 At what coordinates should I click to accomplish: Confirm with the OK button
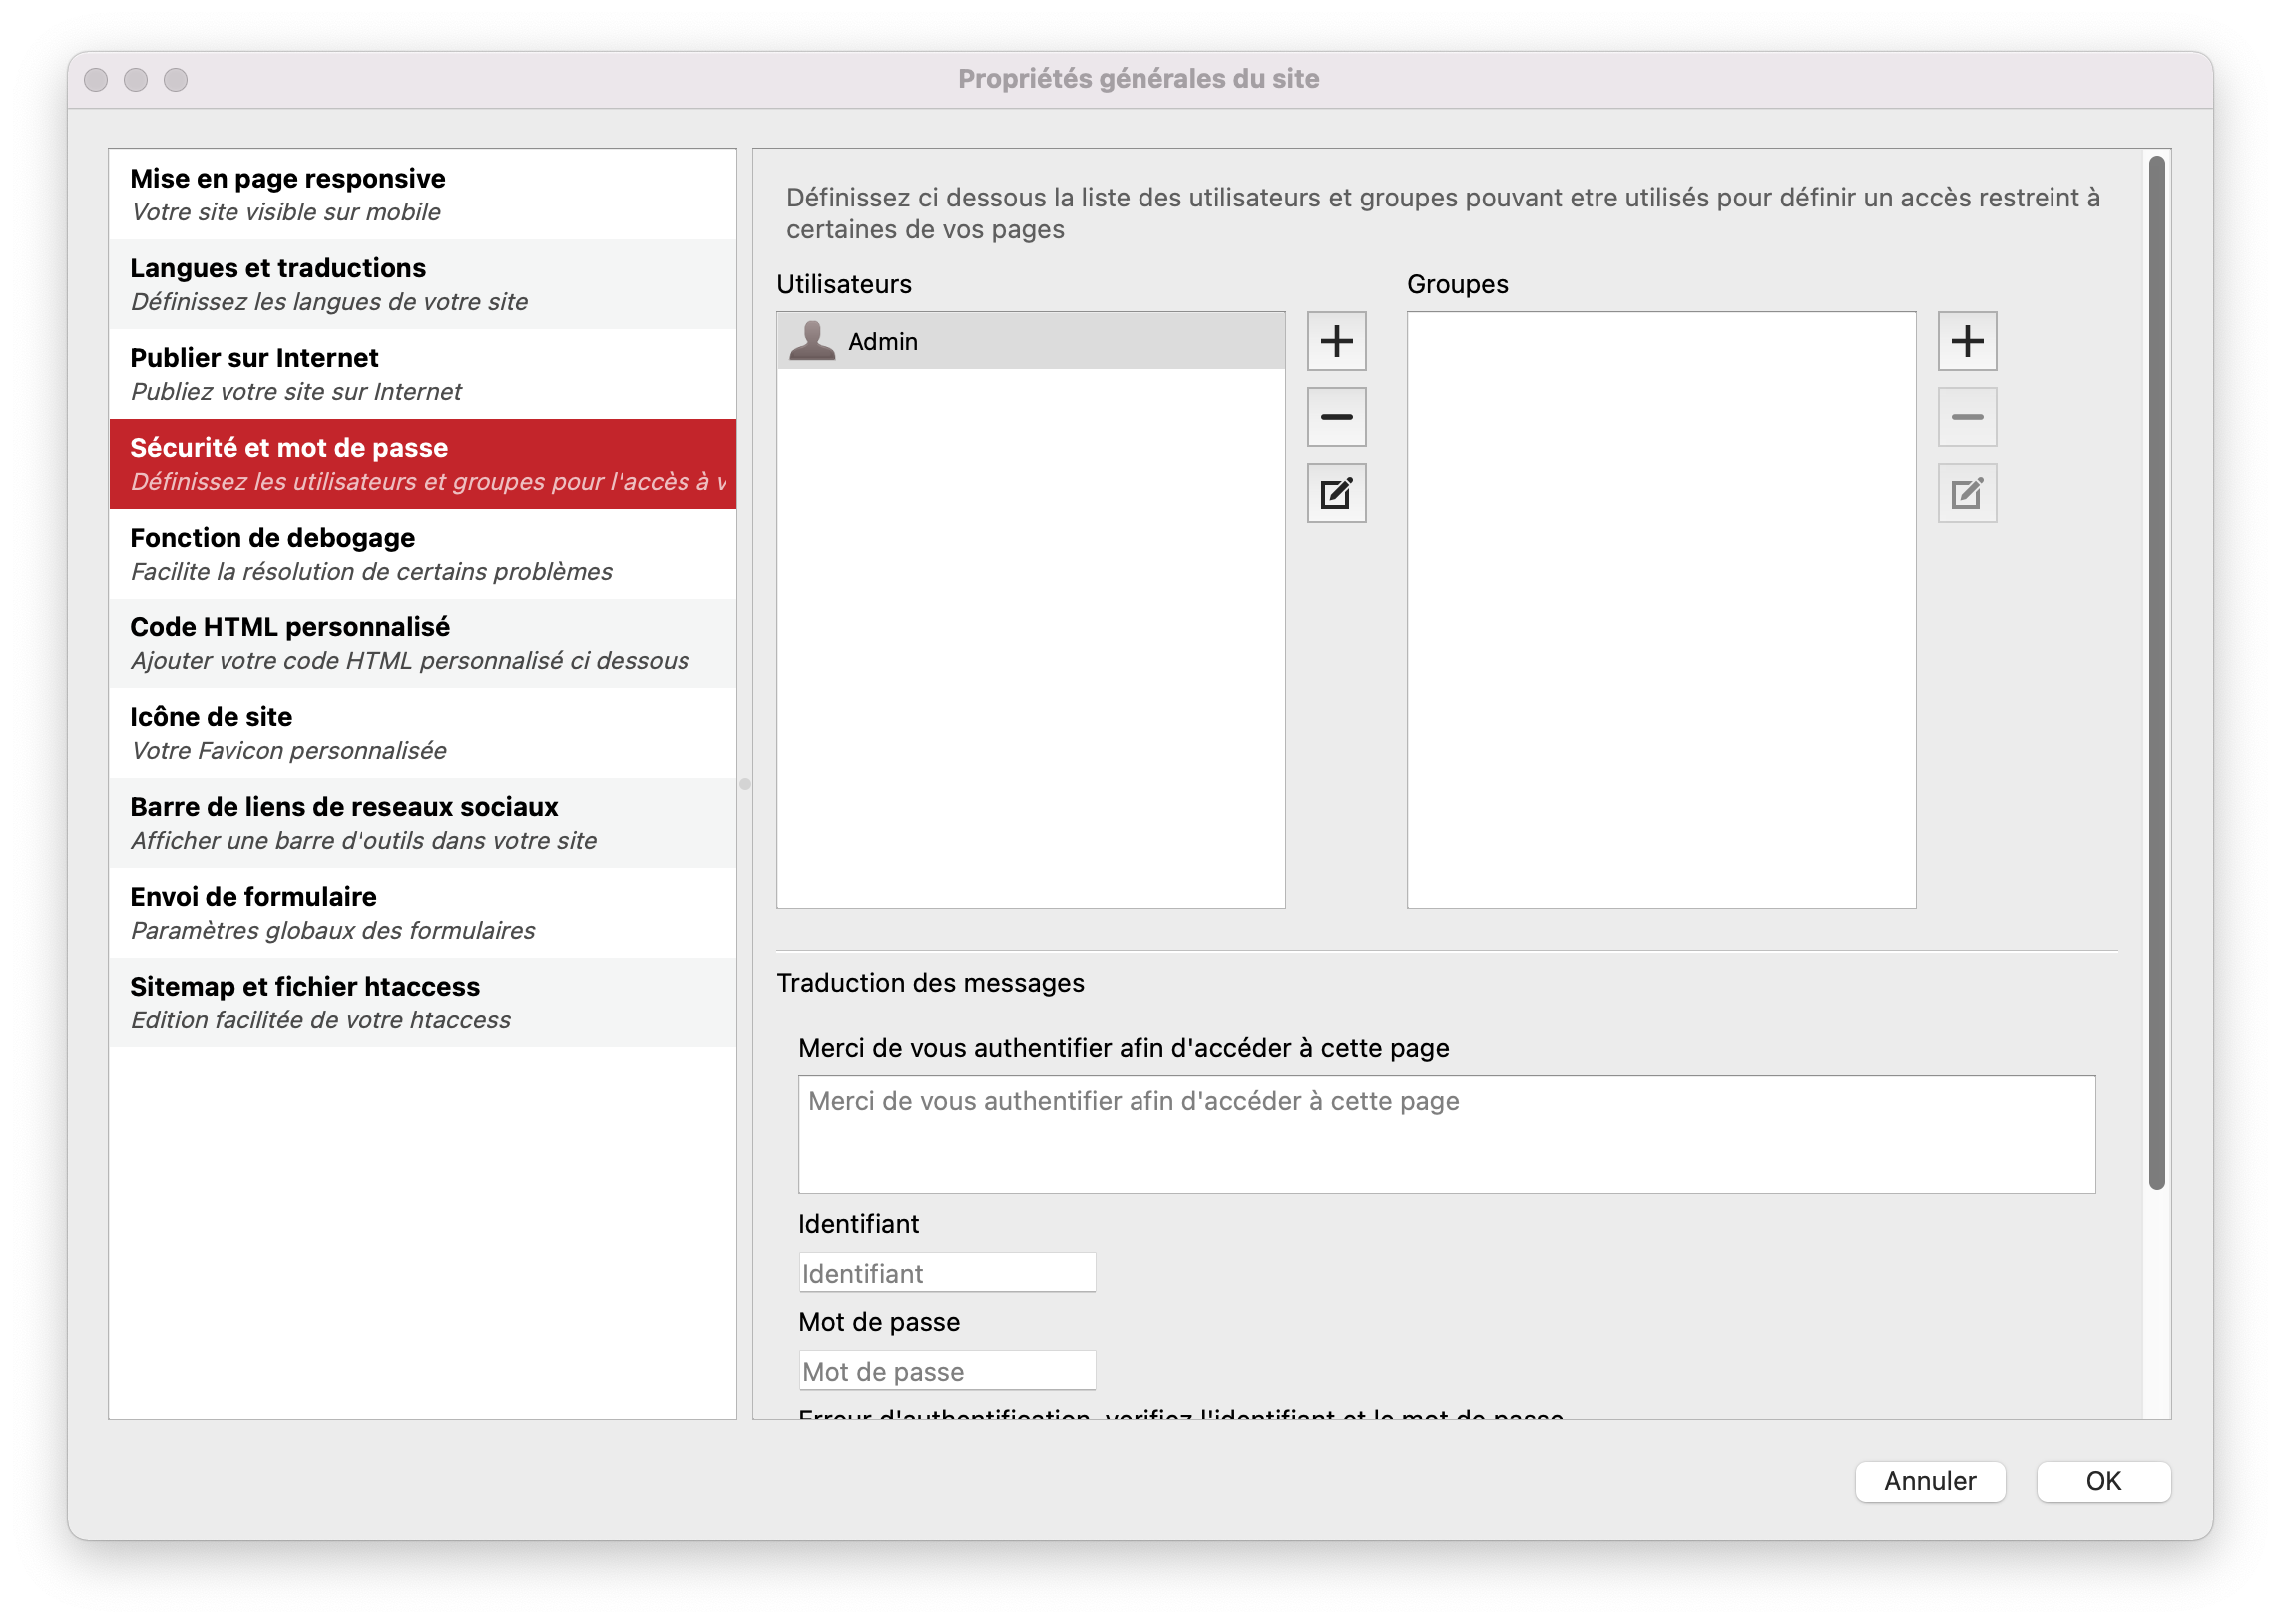2102,1481
